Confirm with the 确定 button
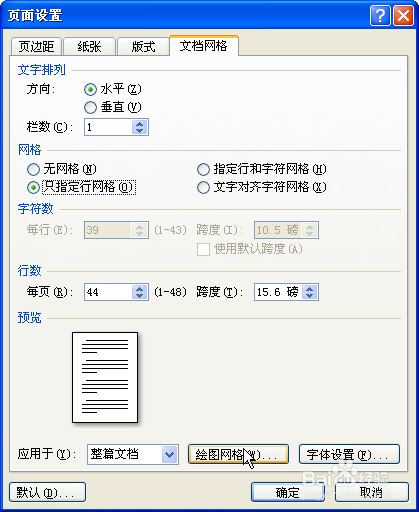 point(288,492)
